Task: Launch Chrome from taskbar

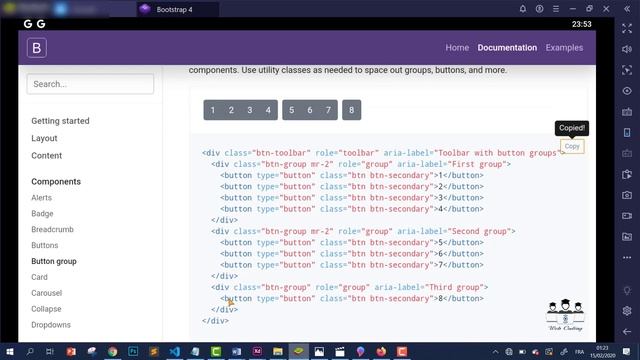Action: click(113, 351)
